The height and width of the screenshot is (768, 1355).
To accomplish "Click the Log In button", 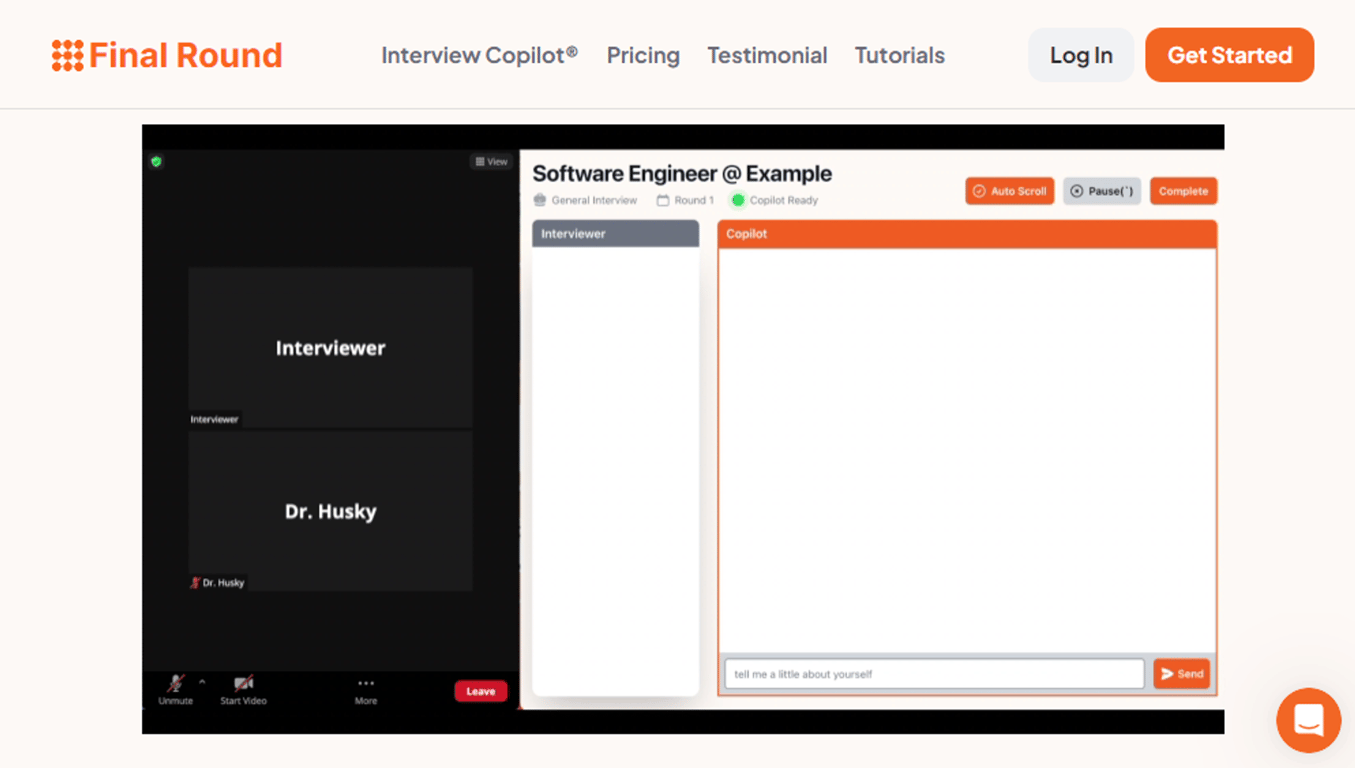I will 1081,55.
